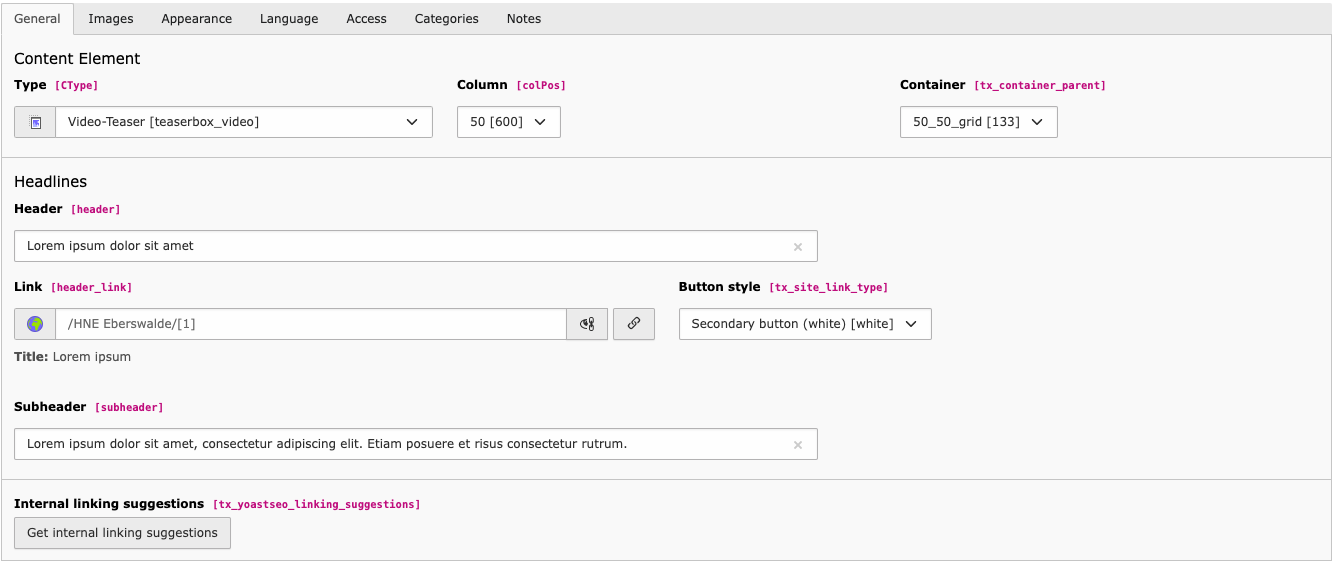1340x563 pixels.
Task: Click inside the Header text field
Action: [x=400, y=246]
